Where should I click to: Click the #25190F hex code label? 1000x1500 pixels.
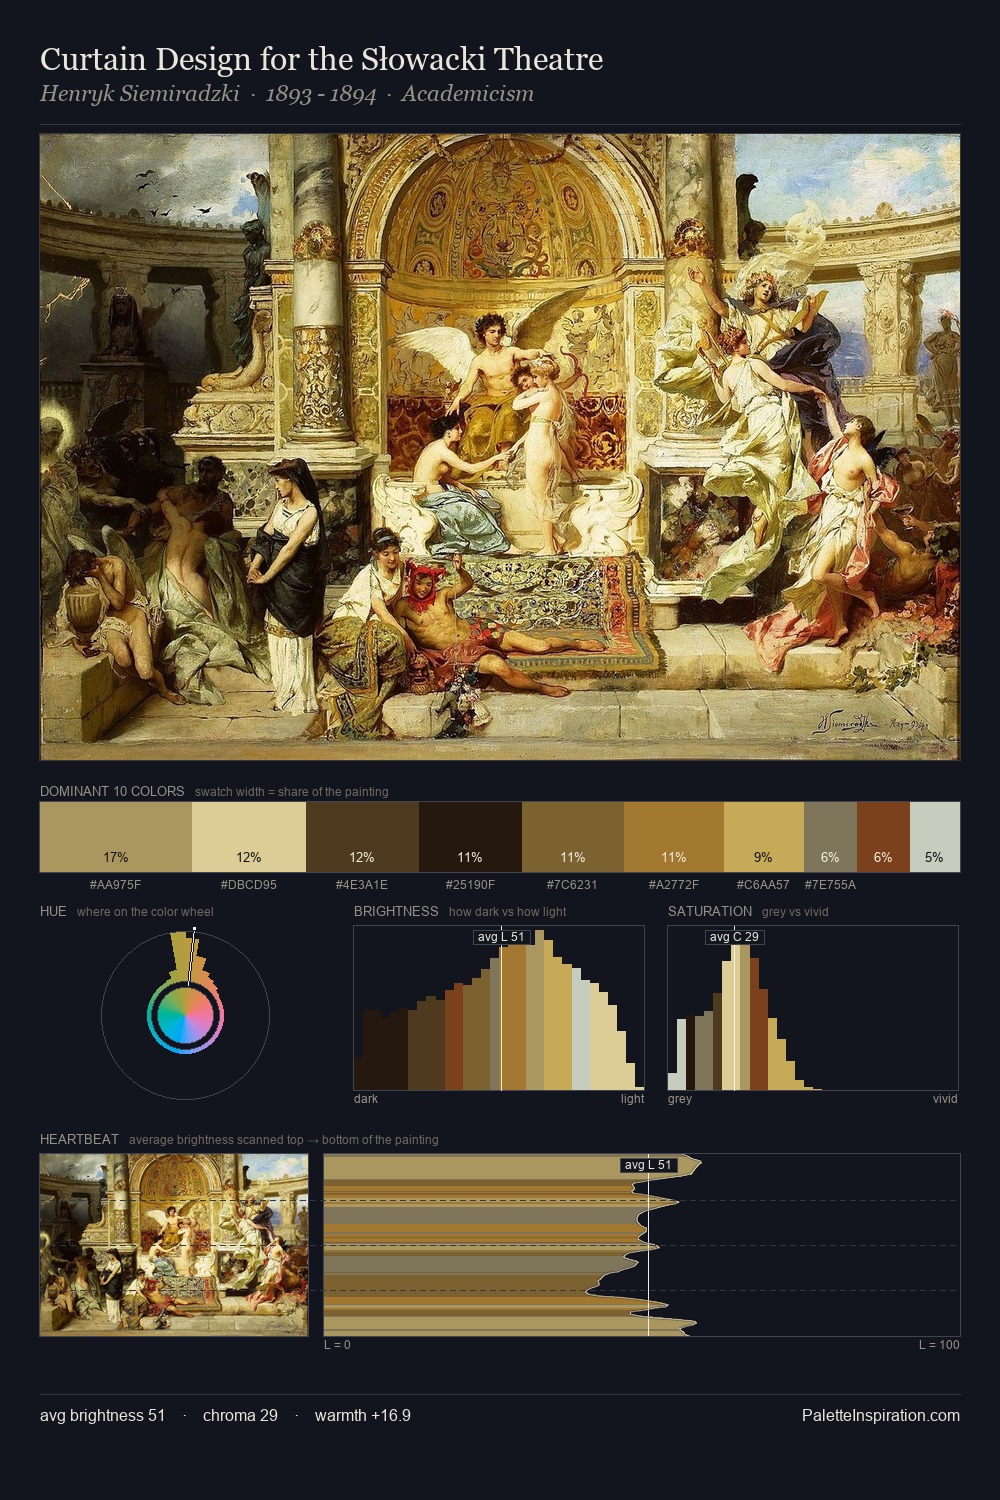click(x=470, y=885)
